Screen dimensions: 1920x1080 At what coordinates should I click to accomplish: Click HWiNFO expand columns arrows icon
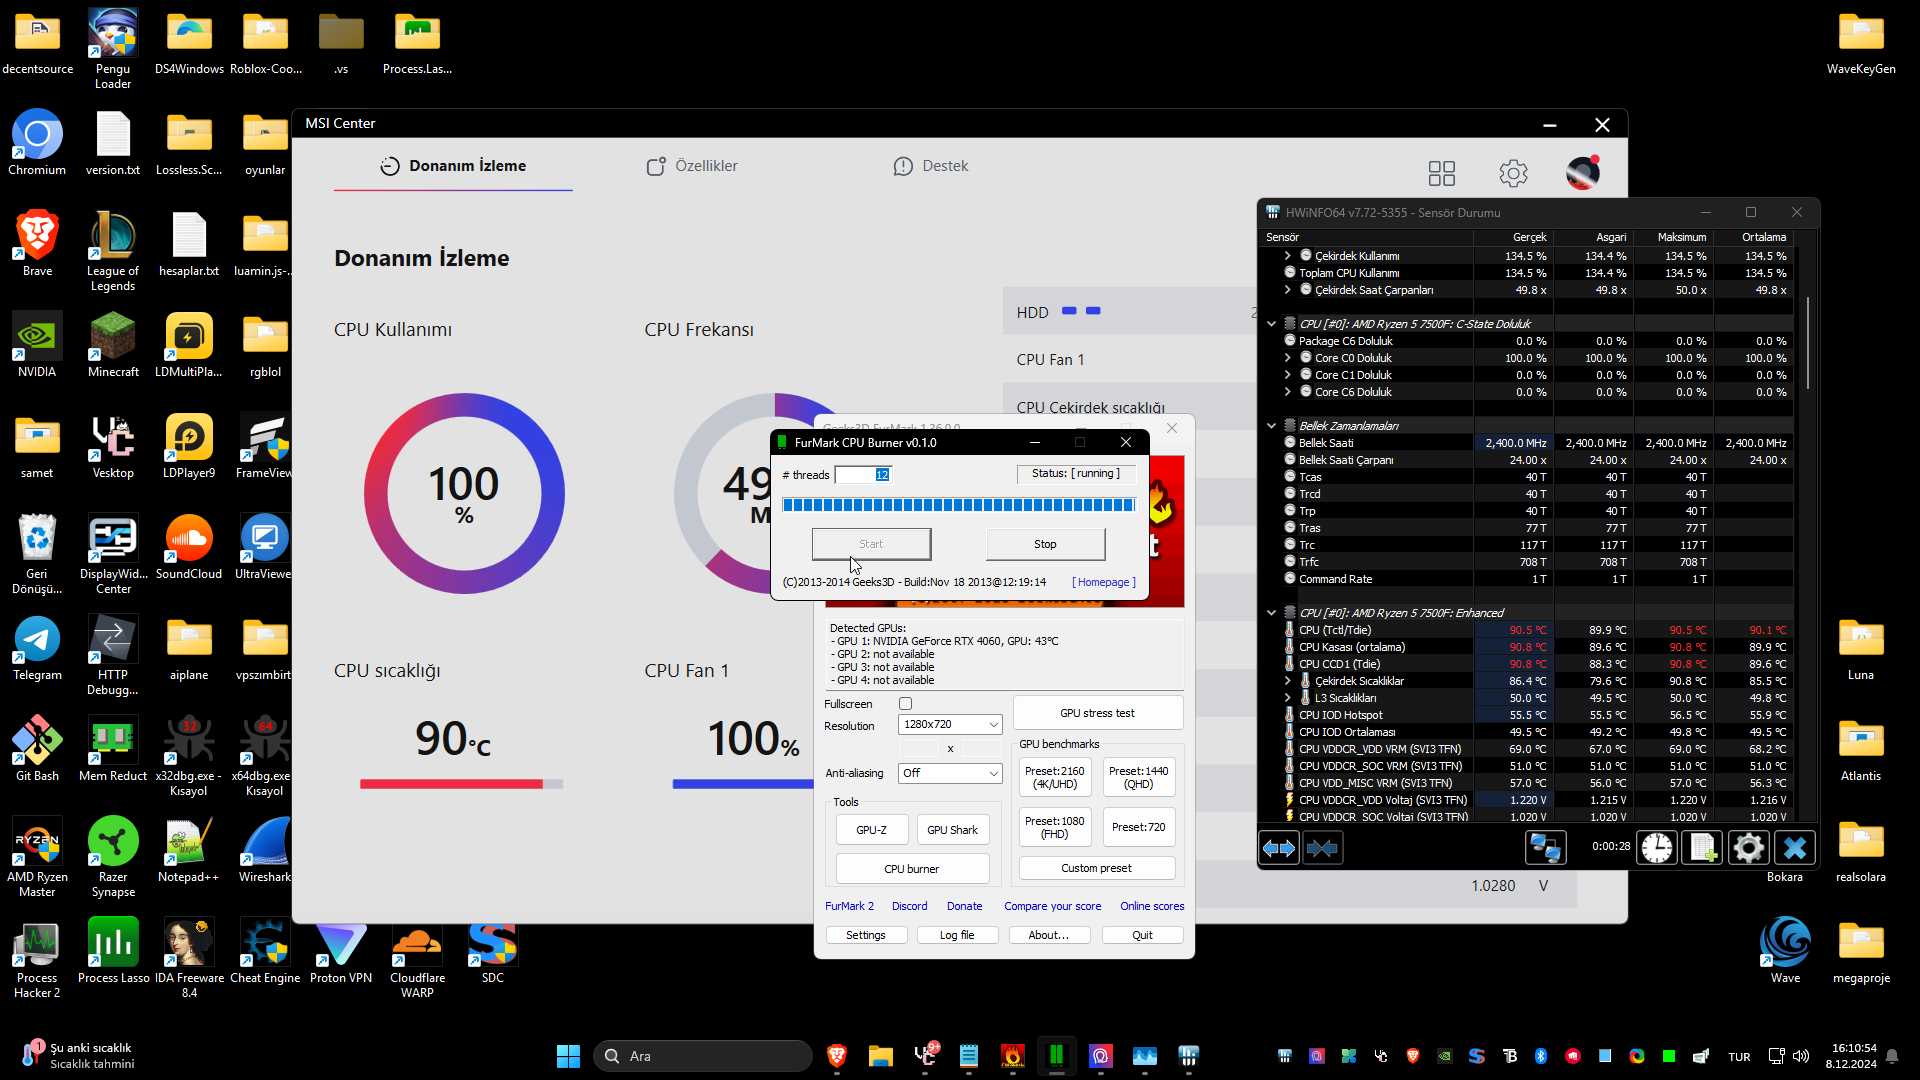pos(1278,848)
